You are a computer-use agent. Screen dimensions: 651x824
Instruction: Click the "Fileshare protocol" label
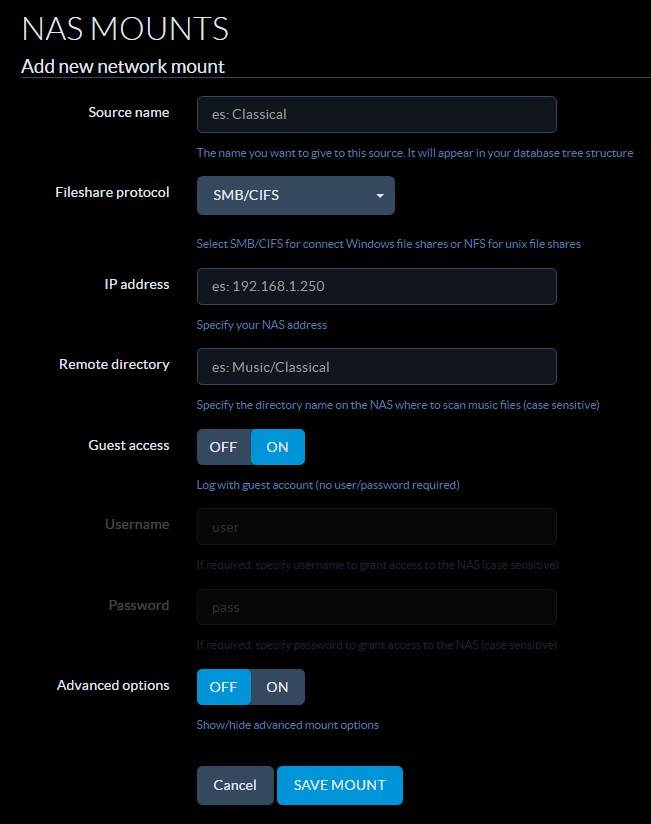pos(112,192)
